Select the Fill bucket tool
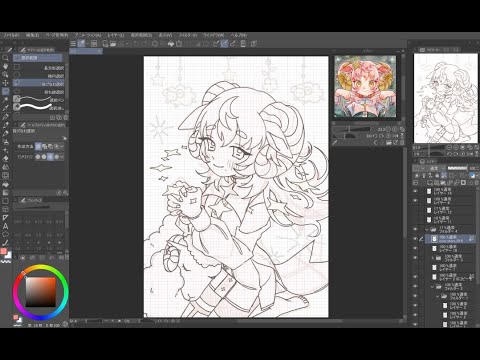The width and height of the screenshot is (480, 360). [5, 184]
